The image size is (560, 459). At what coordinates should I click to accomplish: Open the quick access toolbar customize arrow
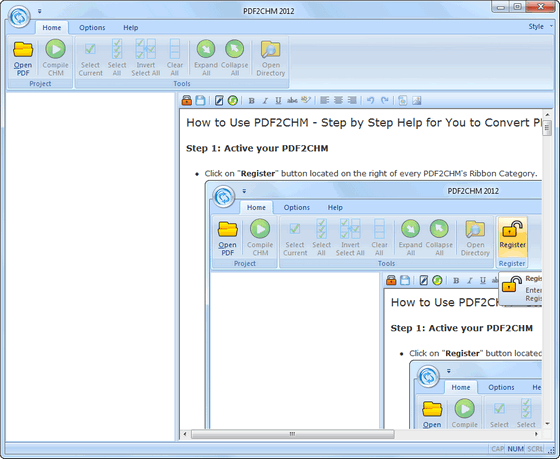coord(40,11)
